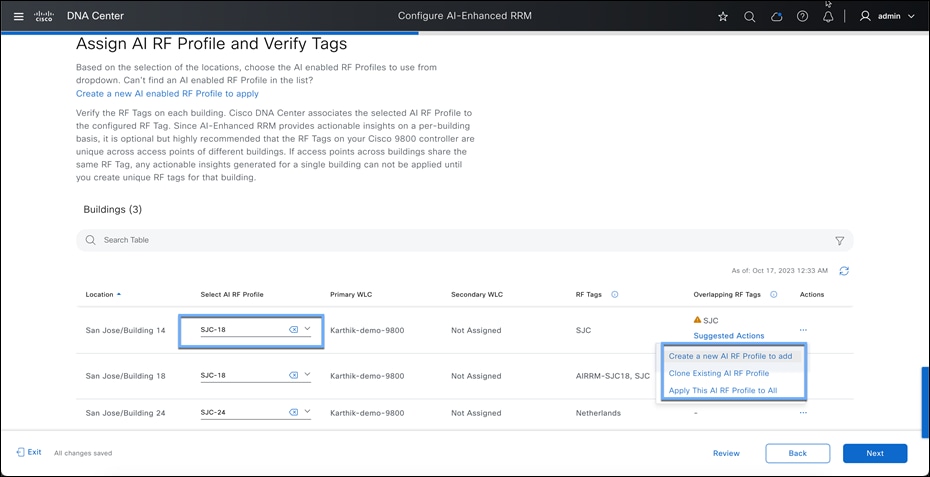Click the 'San Jose/Building 14' location cell
930x477 pixels.
[x=125, y=330]
